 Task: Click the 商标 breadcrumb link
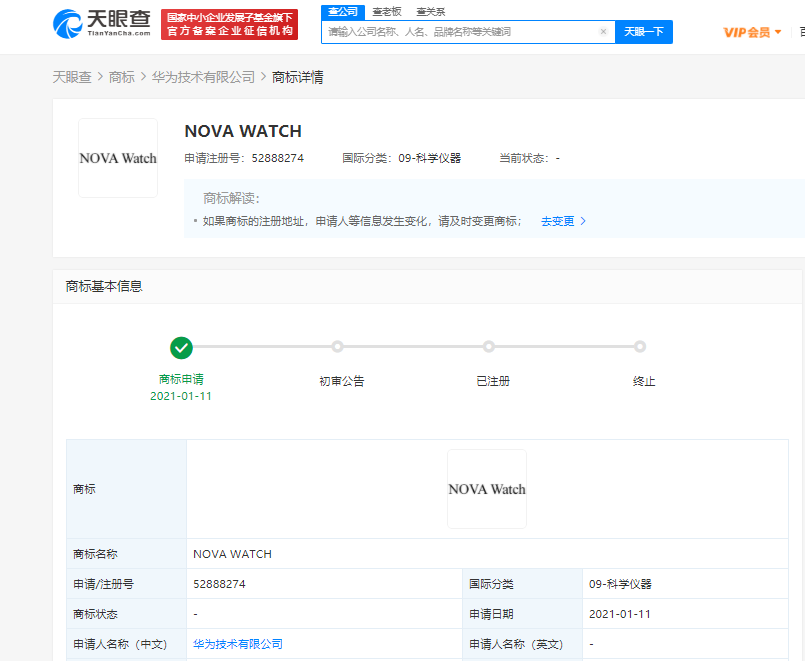[x=124, y=74]
